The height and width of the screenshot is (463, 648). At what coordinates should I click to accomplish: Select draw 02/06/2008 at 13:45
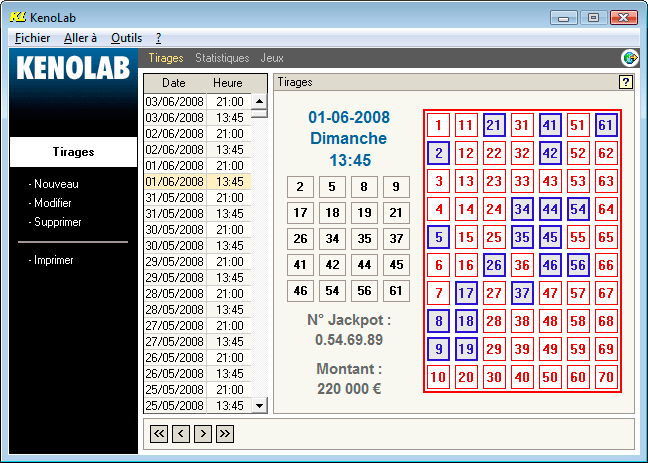pyautogui.click(x=197, y=150)
